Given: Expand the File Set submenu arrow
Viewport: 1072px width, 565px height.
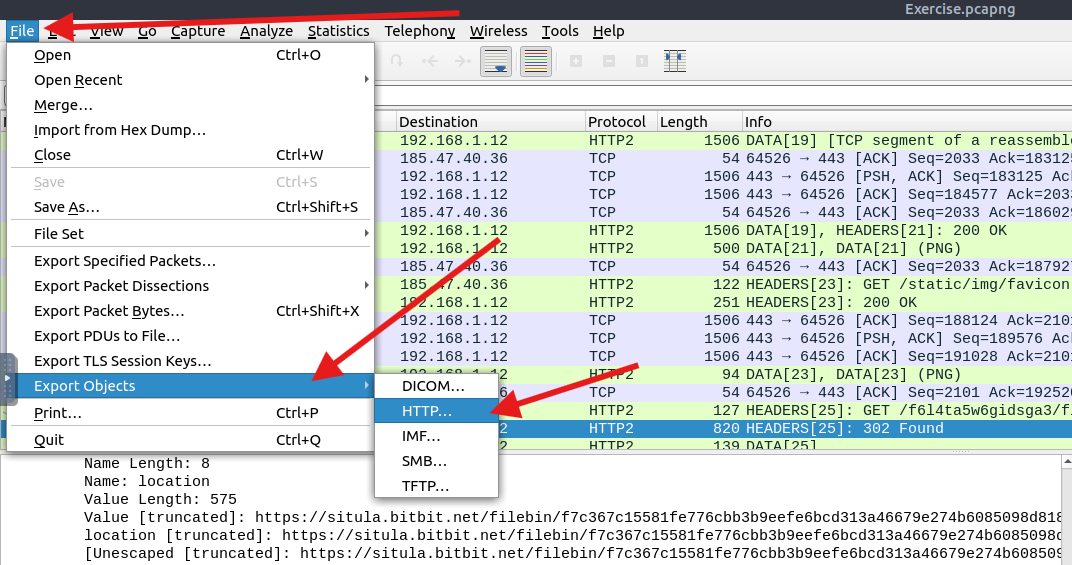Looking at the screenshot, I should (x=366, y=233).
